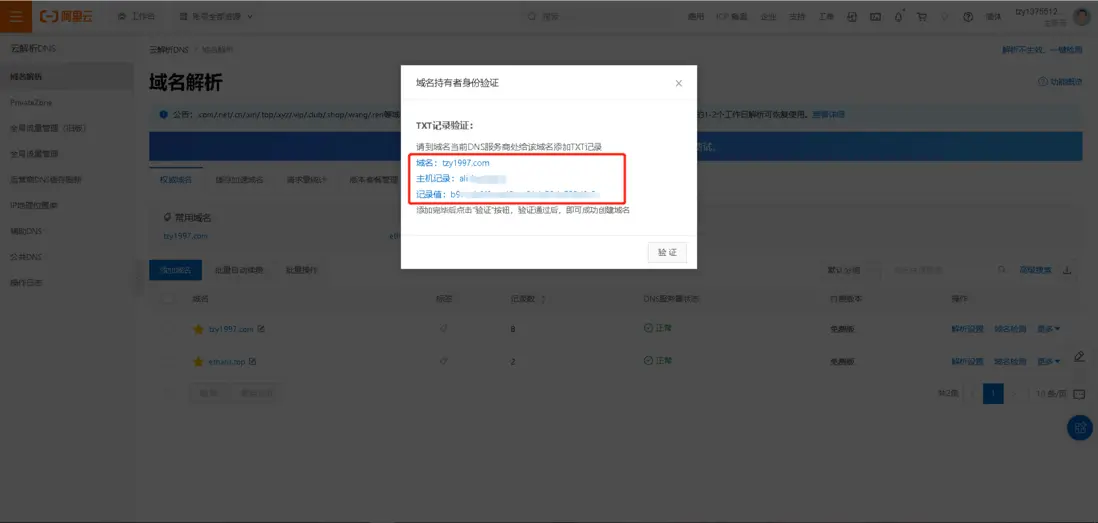Open 工单 in the top bar
This screenshot has height=523, width=1098.
click(x=826, y=17)
